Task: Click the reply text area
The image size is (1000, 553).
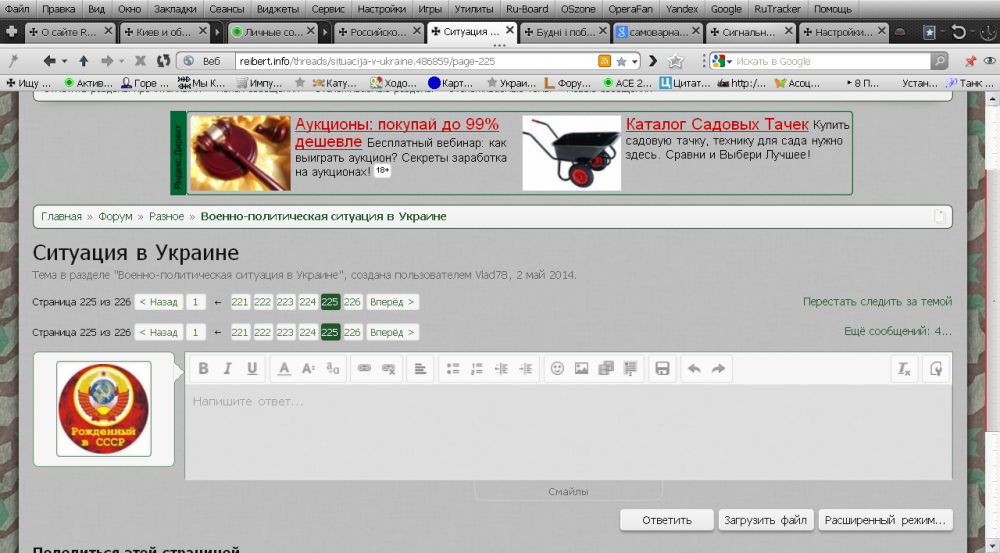Action: (x=568, y=432)
